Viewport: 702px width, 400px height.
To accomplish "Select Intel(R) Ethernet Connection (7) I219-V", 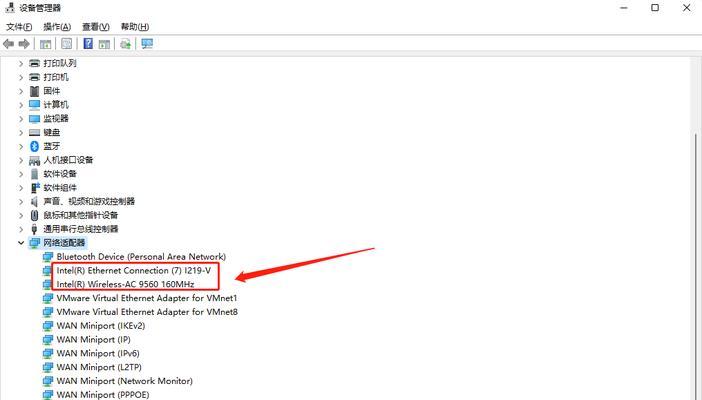I will pyautogui.click(x=133, y=271).
